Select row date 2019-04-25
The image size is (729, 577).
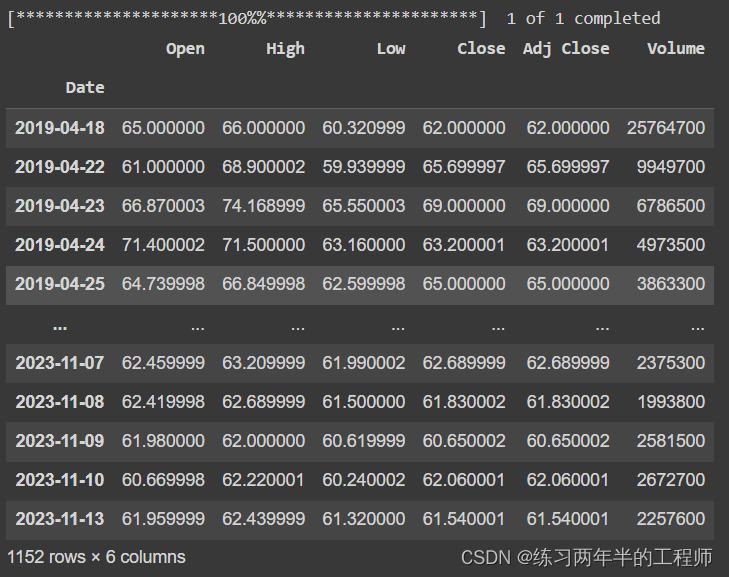click(x=60, y=284)
